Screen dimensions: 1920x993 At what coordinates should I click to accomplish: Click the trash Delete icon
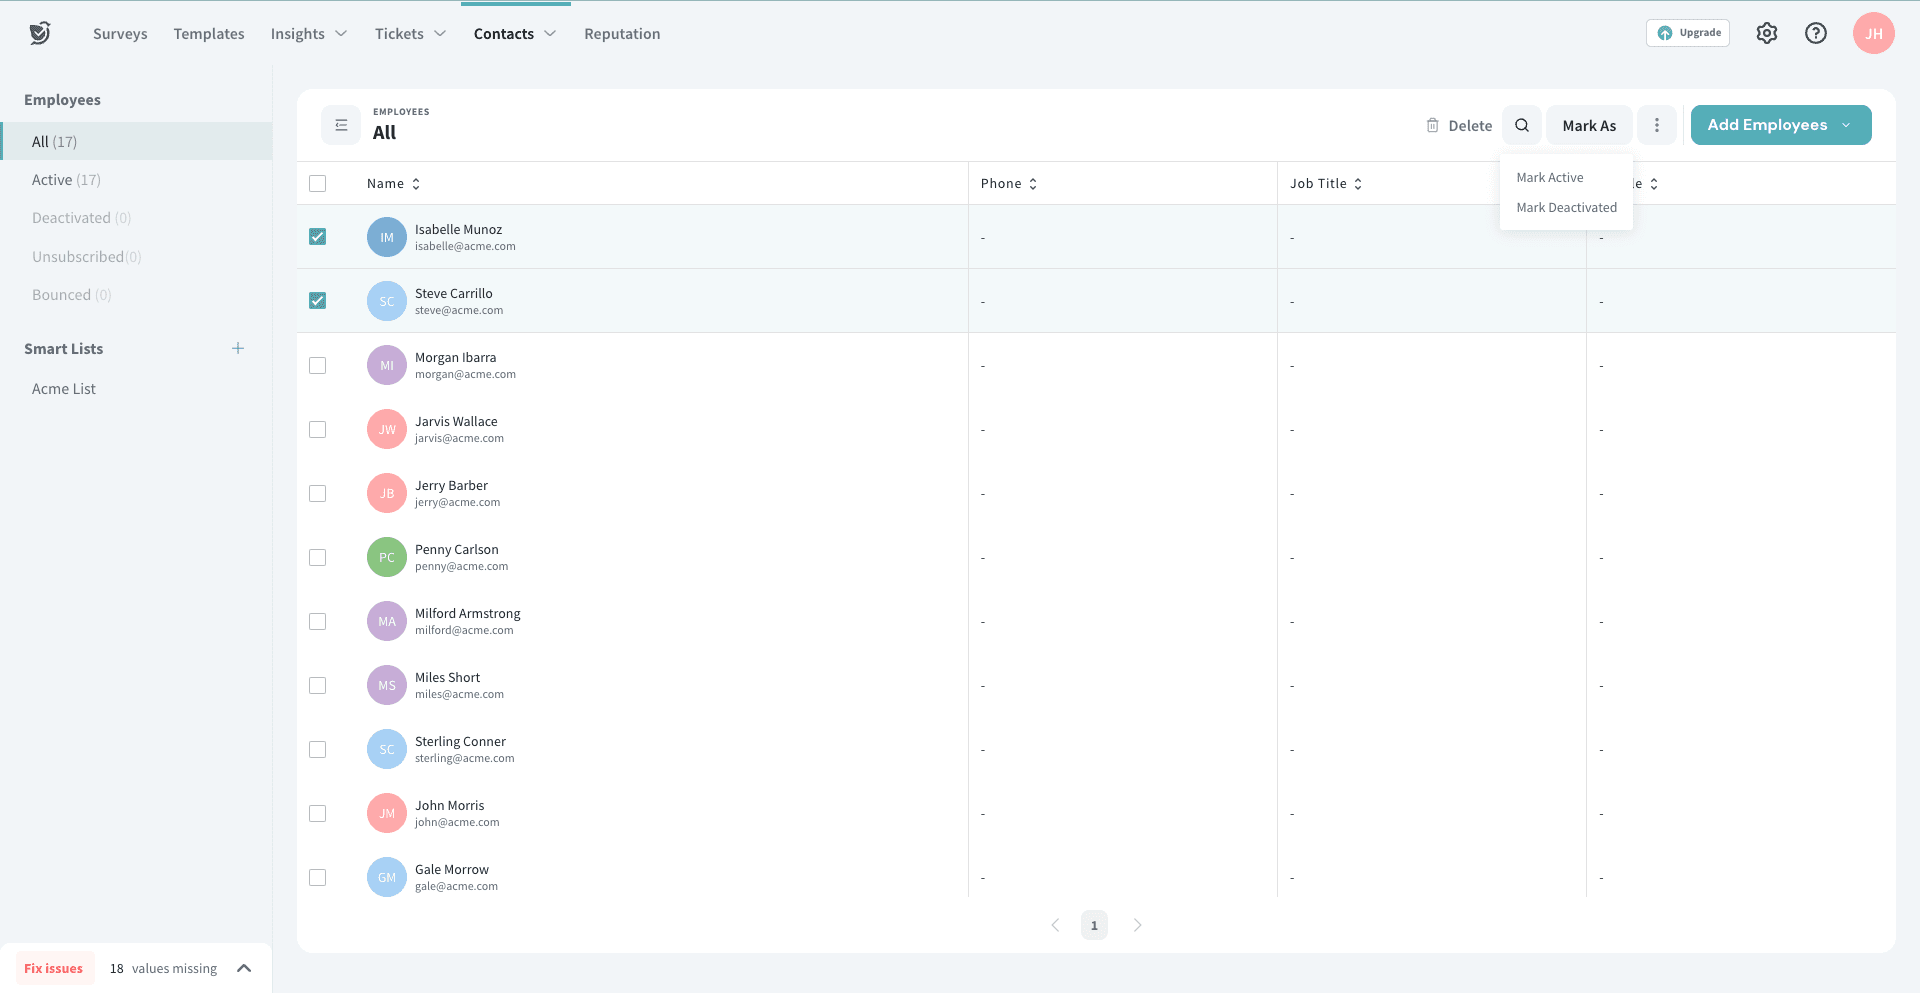1433,125
